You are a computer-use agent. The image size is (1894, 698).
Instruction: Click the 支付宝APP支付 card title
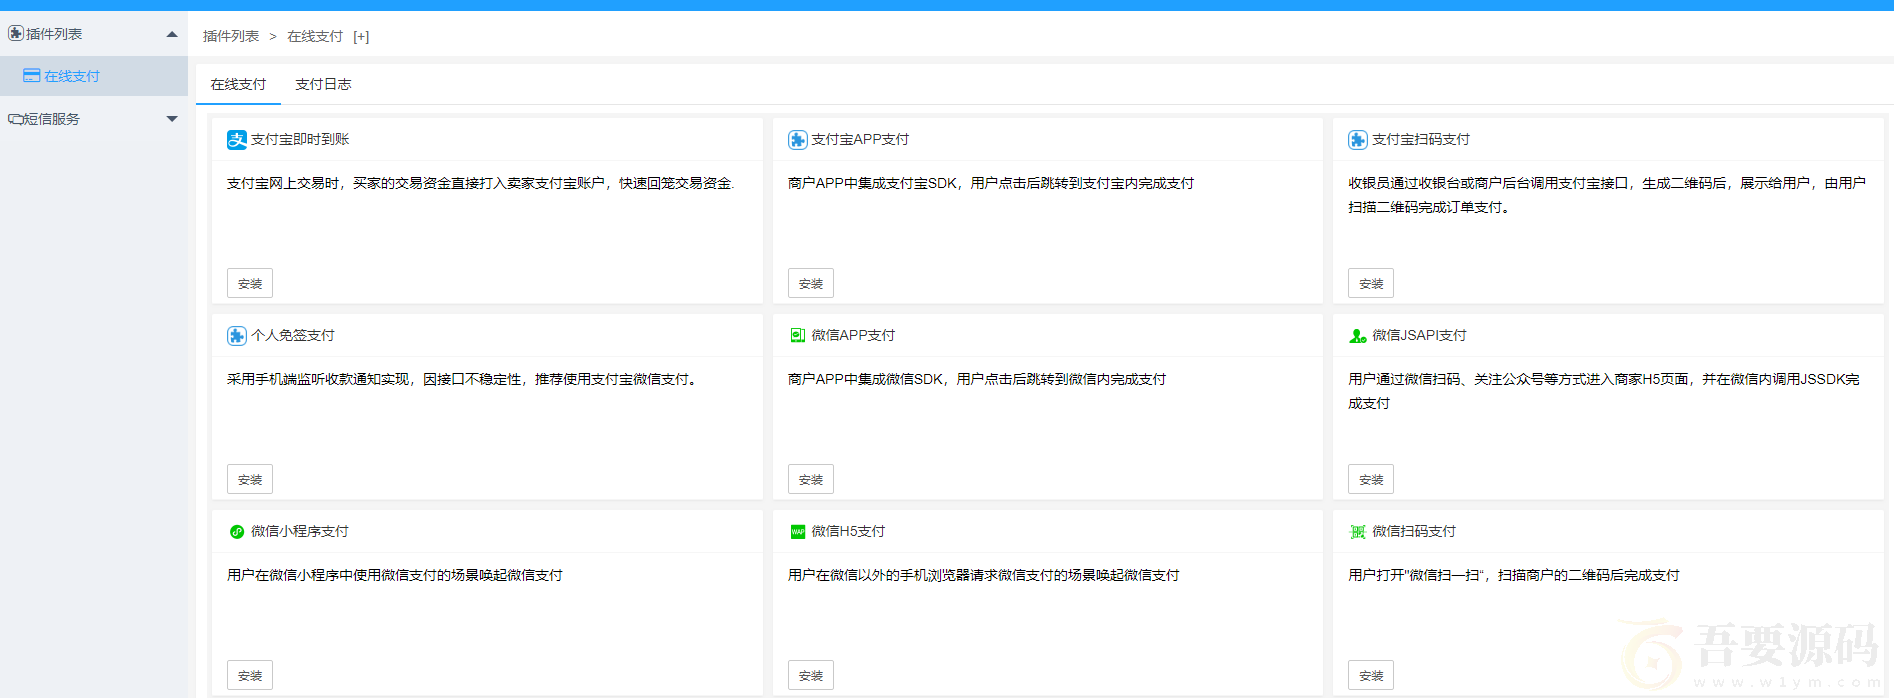point(860,139)
